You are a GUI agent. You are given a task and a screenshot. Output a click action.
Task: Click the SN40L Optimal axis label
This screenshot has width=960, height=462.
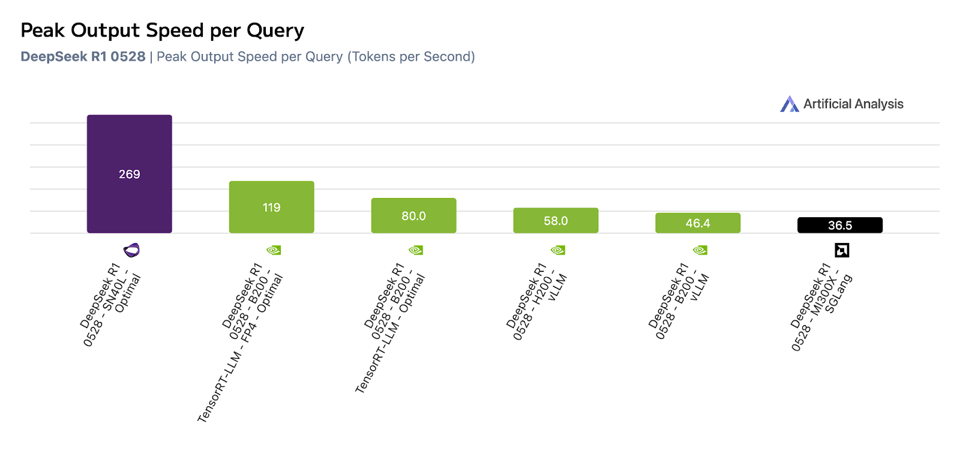click(x=110, y=300)
